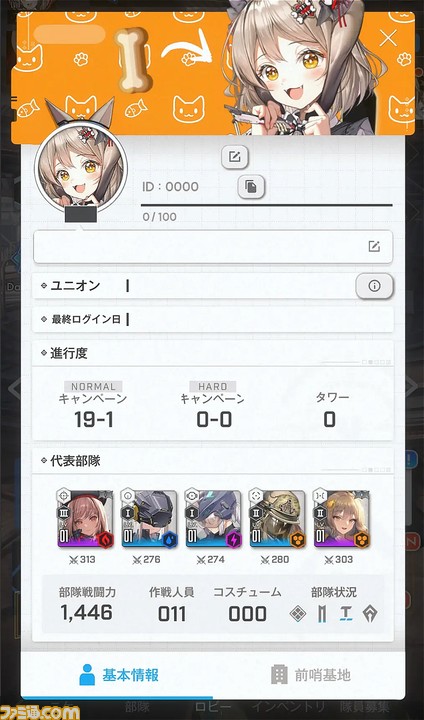This screenshot has width=424, height=720.
Task: Click the T-shaped squad status icon
Action: click(x=346, y=614)
